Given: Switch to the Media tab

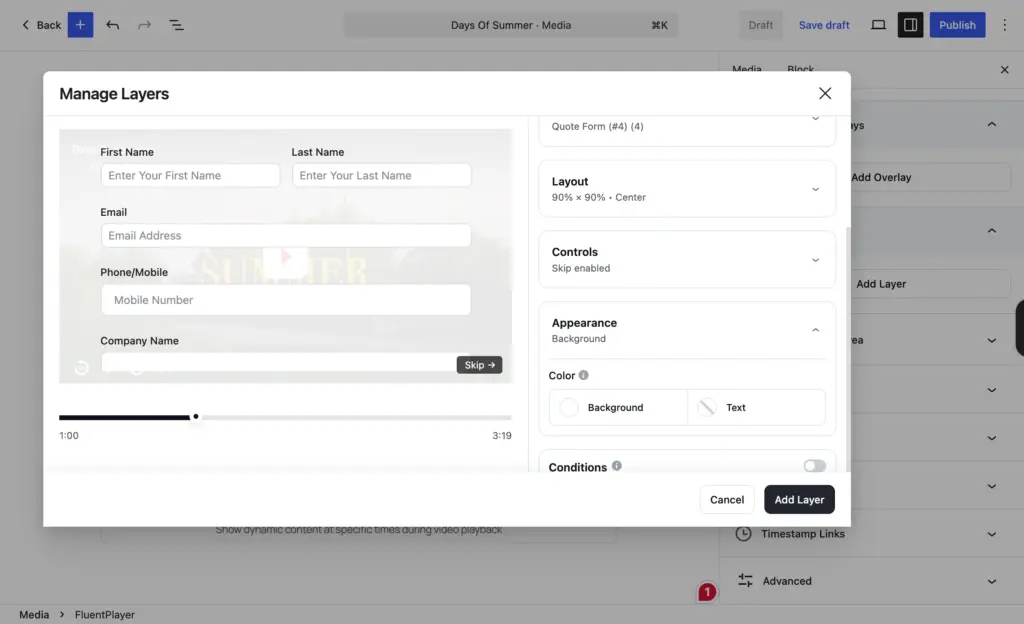Looking at the screenshot, I should coord(746,69).
